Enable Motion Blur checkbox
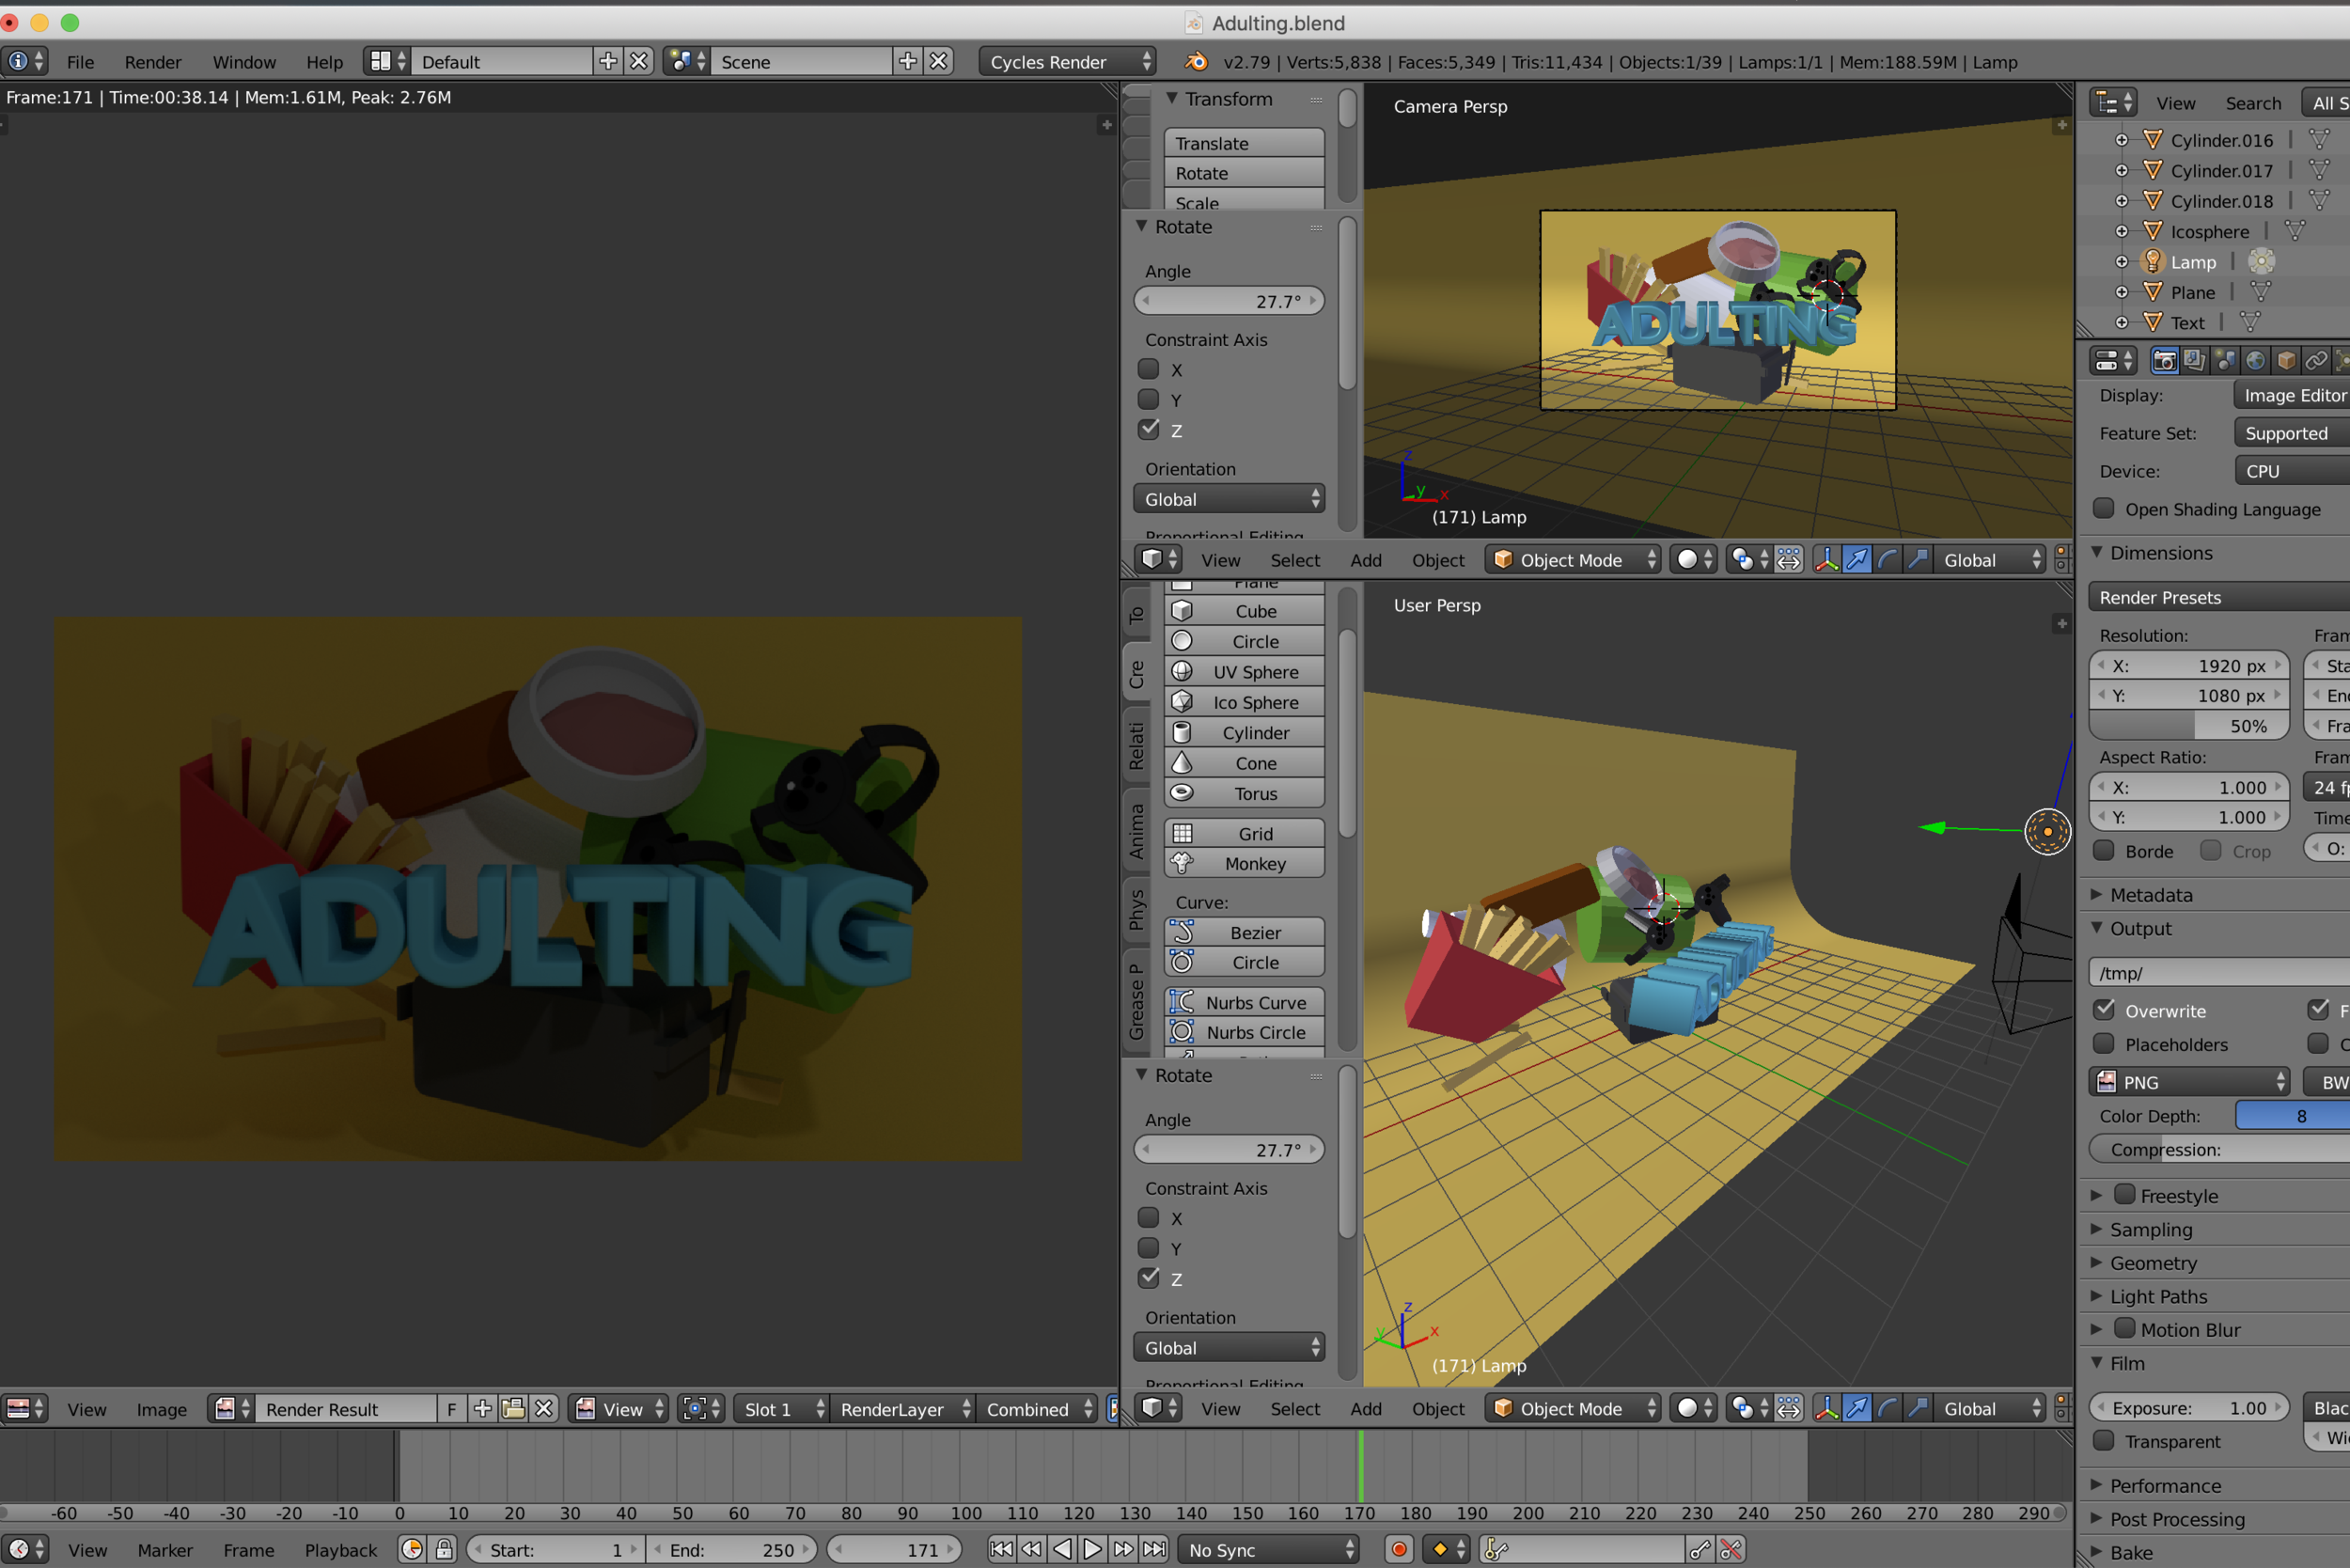 [2125, 1329]
